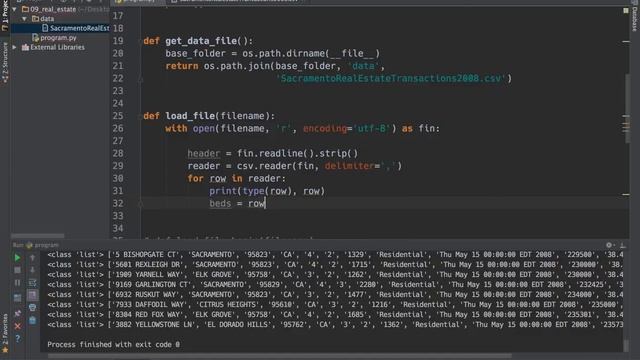Click the 'Run program' panel title
Viewport: 640px width, 360px height.
(x=36, y=245)
